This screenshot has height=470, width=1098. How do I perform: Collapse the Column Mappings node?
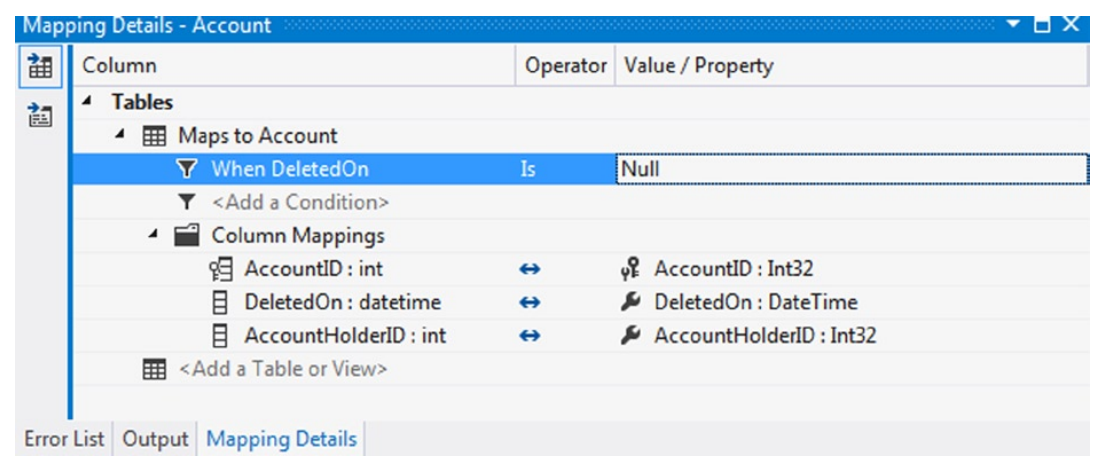(x=153, y=235)
